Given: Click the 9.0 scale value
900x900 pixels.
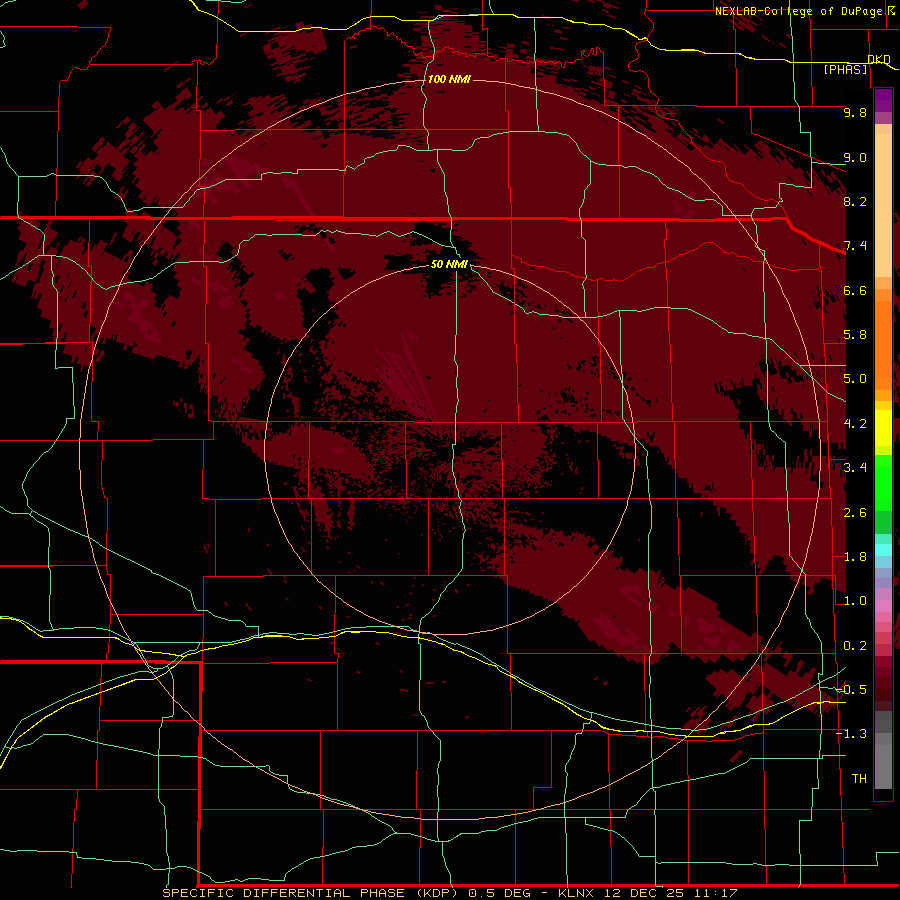Looking at the screenshot, I should [855, 157].
